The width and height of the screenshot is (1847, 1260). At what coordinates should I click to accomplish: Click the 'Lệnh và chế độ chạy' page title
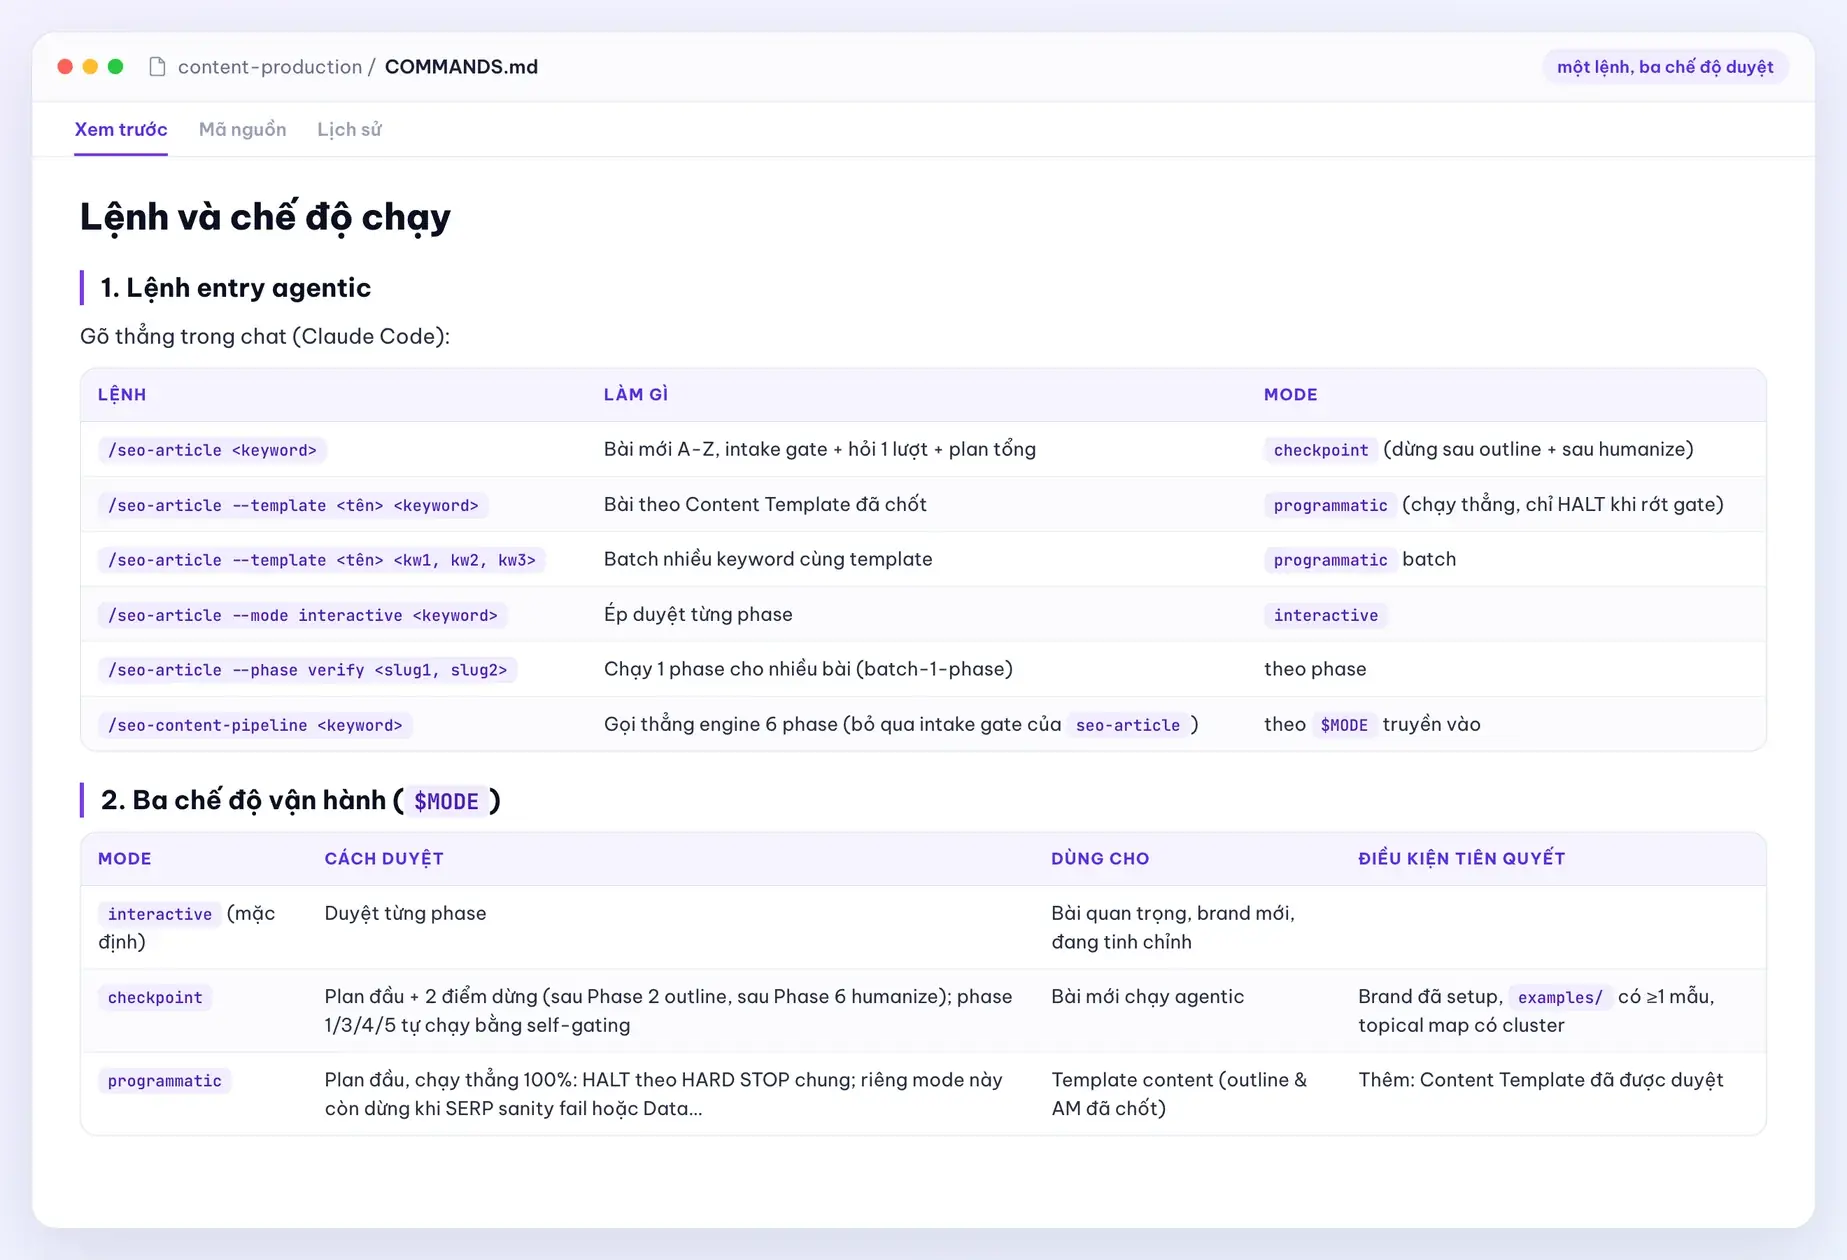(265, 217)
